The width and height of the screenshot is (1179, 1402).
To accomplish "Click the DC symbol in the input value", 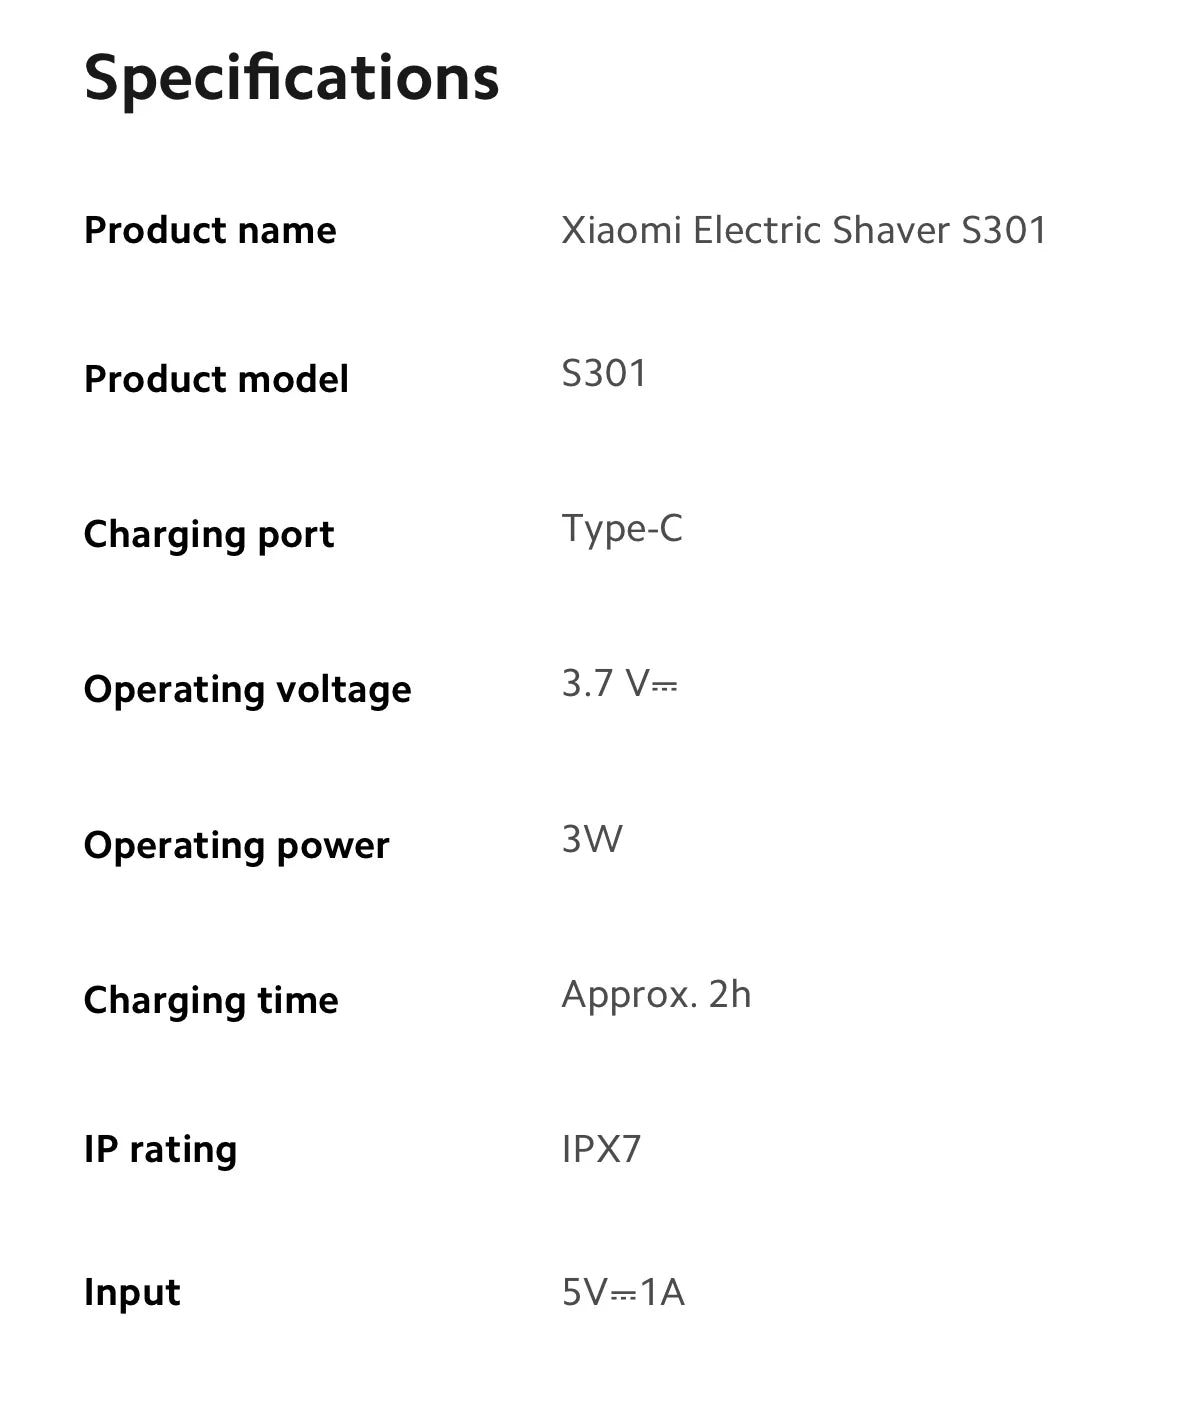I will [x=624, y=1295].
